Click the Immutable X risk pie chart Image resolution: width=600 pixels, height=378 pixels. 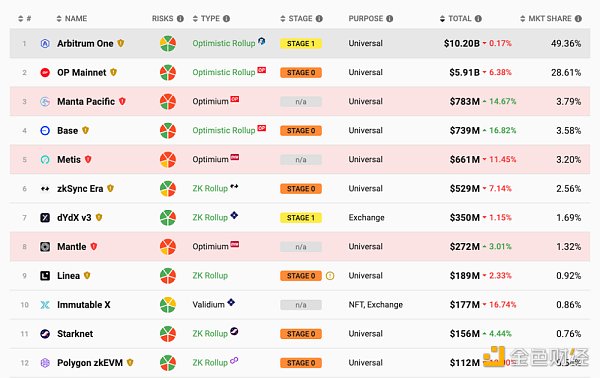(x=168, y=305)
